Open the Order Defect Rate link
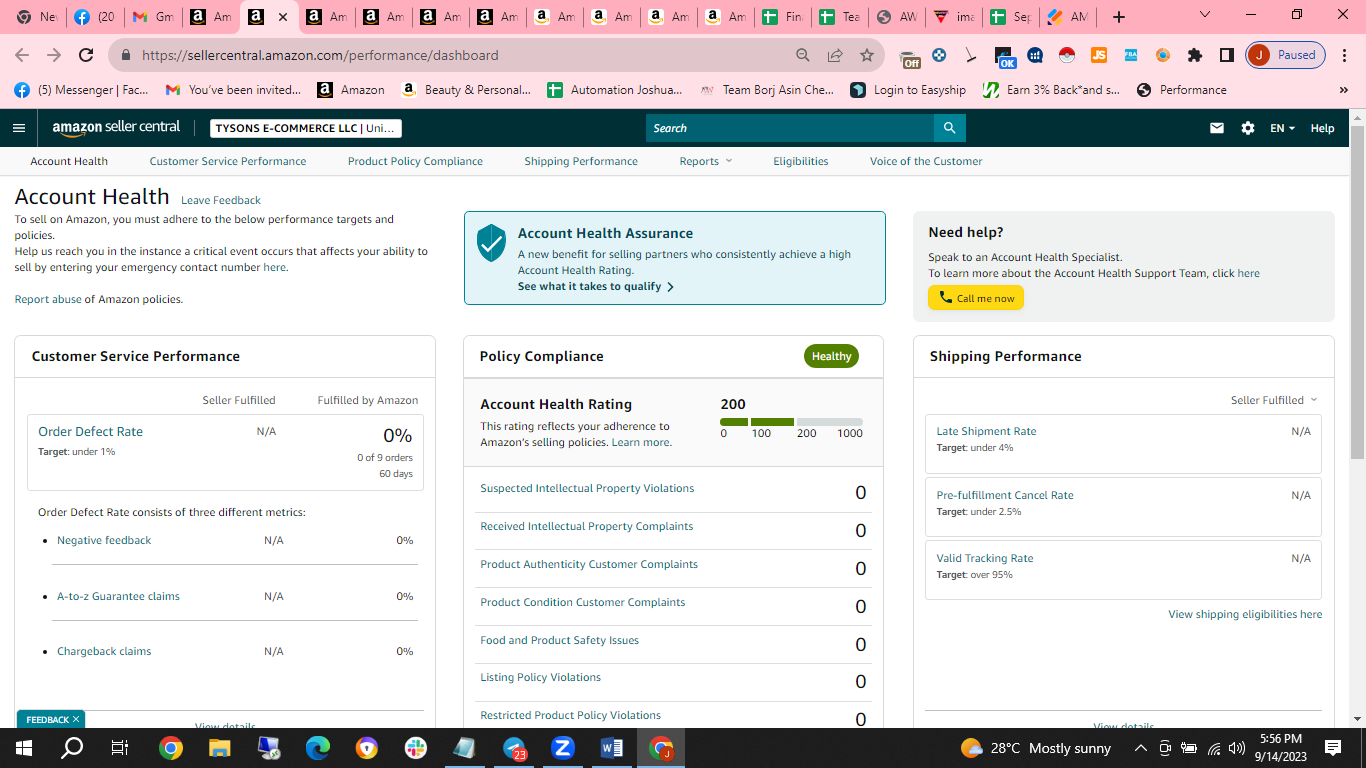This screenshot has height=768, width=1366. [90, 432]
